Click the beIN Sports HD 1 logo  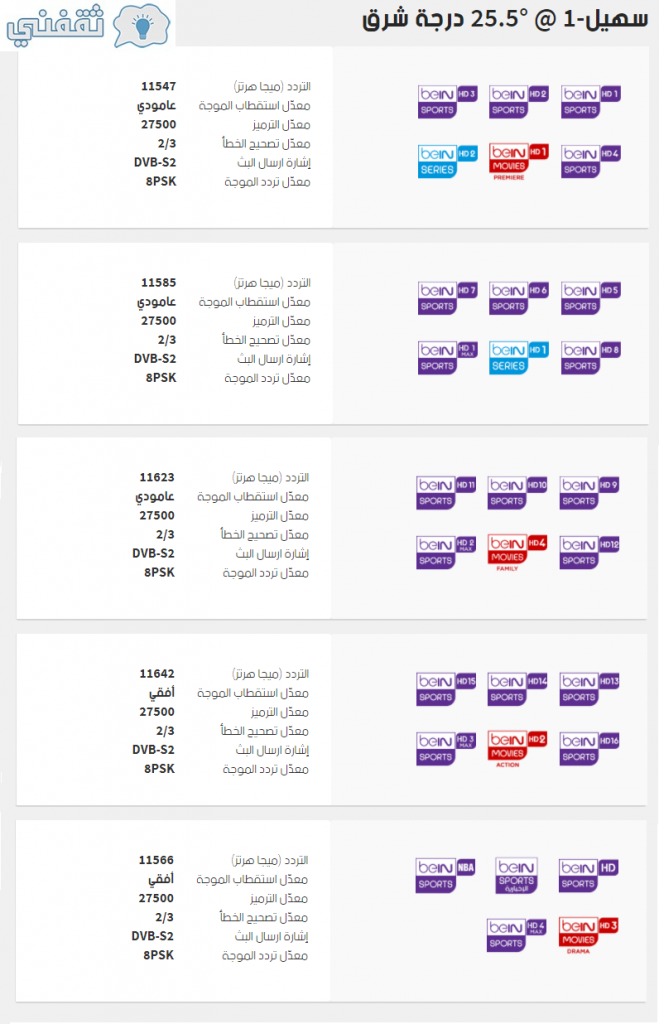pyautogui.click(x=590, y=102)
